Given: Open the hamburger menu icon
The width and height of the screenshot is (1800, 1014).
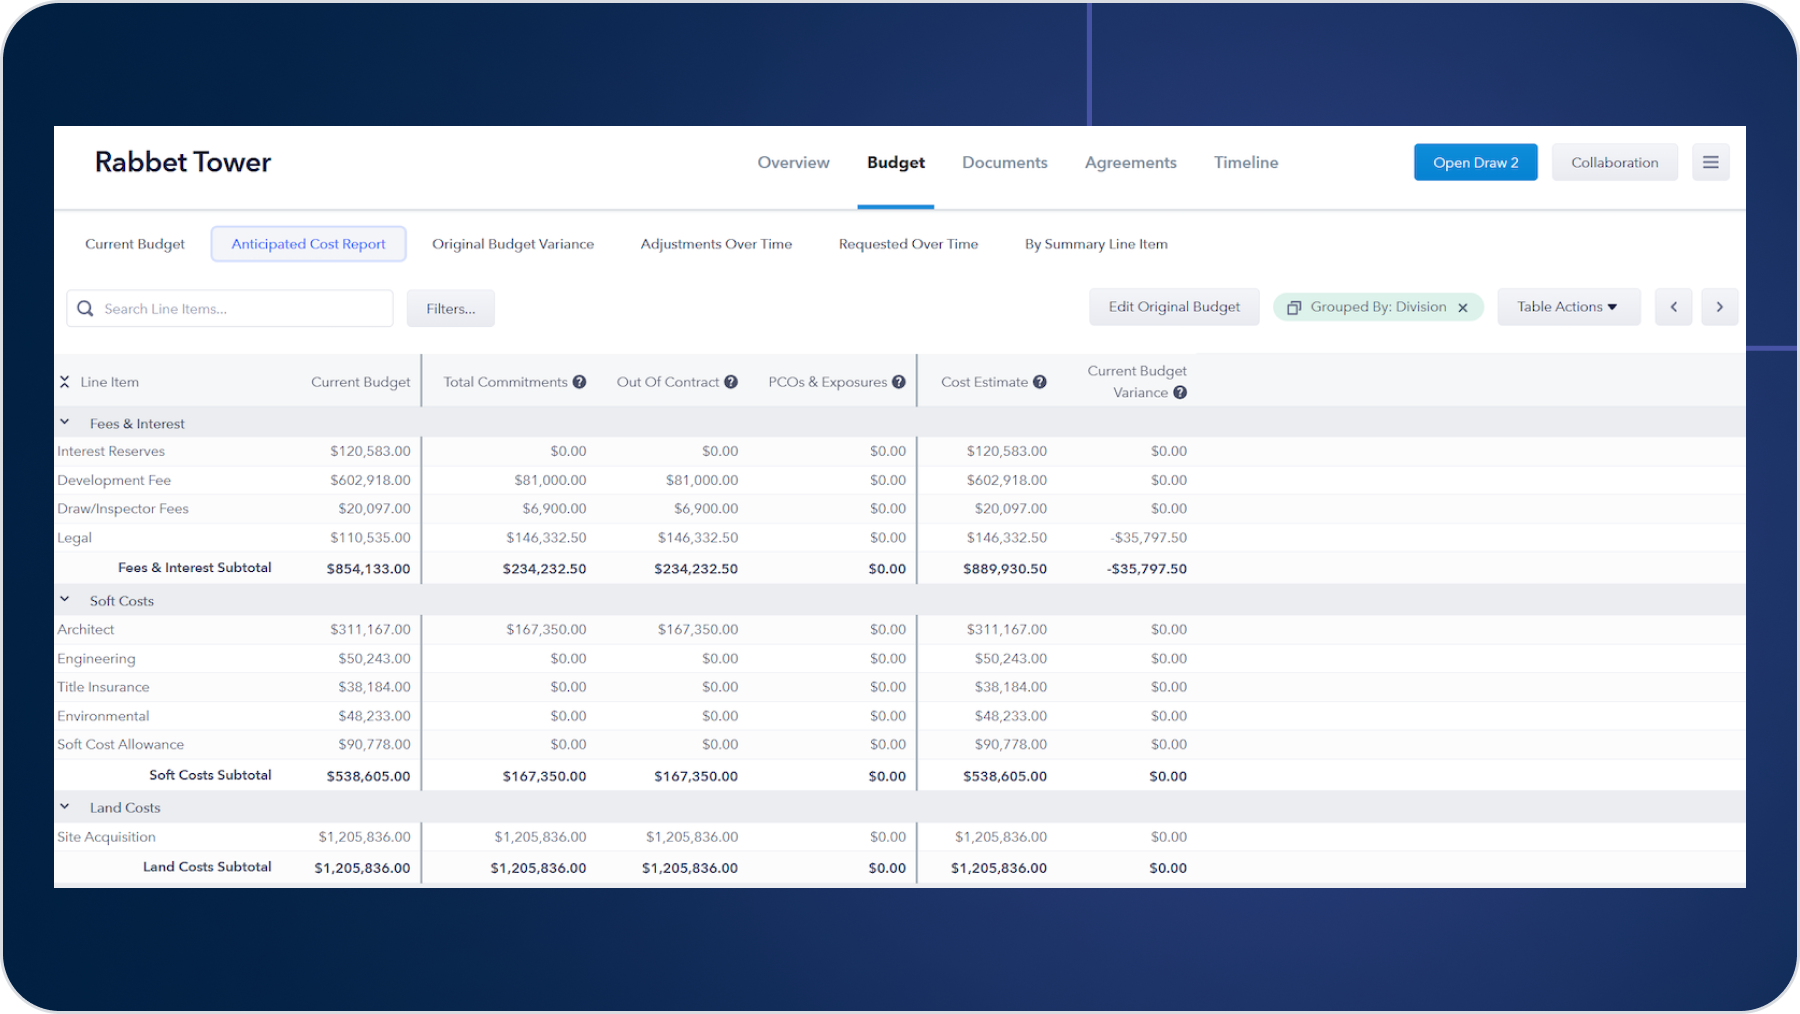Looking at the screenshot, I should coord(1710,162).
